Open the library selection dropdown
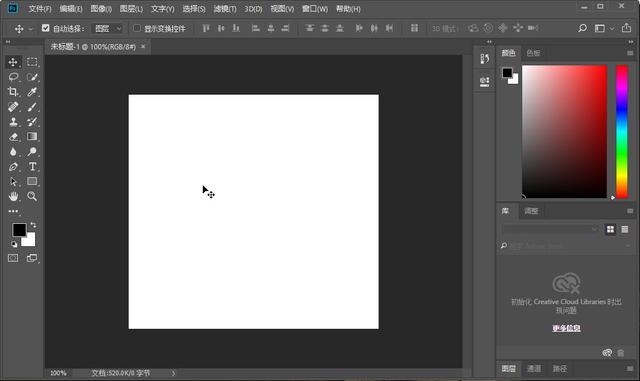This screenshot has height=381, width=640. pos(550,229)
